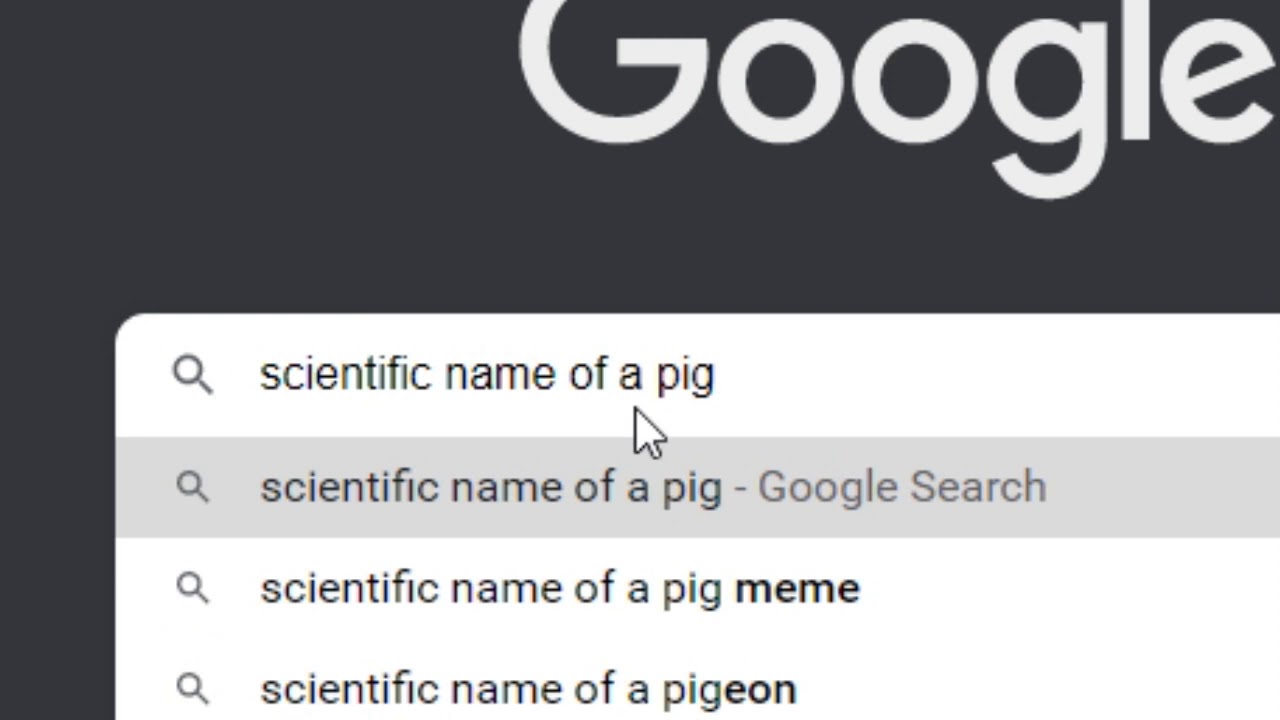Click the blank right side of the highlighted suggestion row
The height and width of the screenshot is (720, 1280).
click(x=1165, y=487)
